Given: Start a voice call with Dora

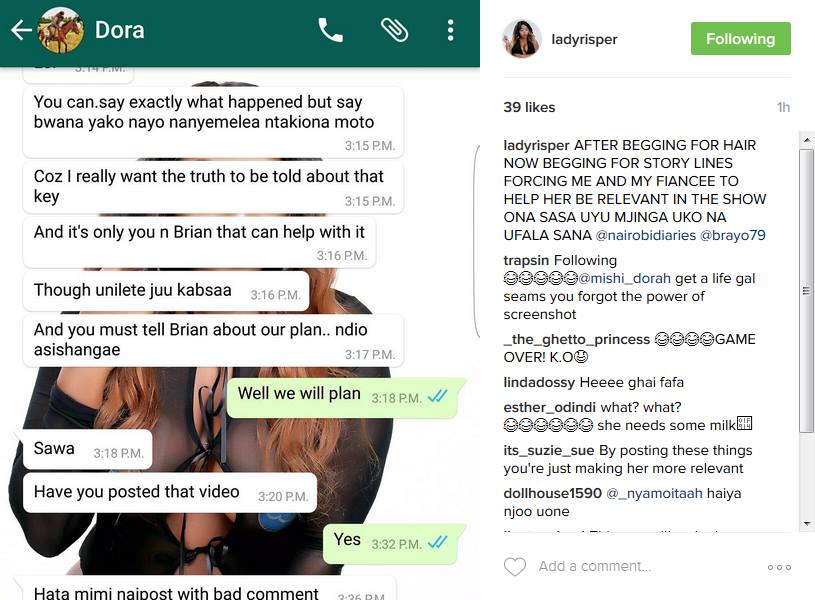Looking at the screenshot, I should (331, 30).
